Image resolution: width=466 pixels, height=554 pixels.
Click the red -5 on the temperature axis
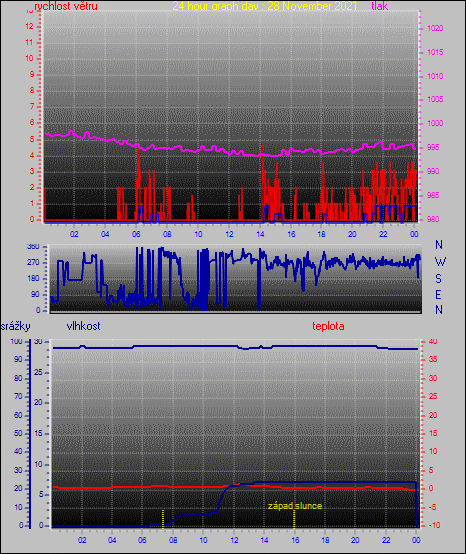pyautogui.click(x=433, y=507)
